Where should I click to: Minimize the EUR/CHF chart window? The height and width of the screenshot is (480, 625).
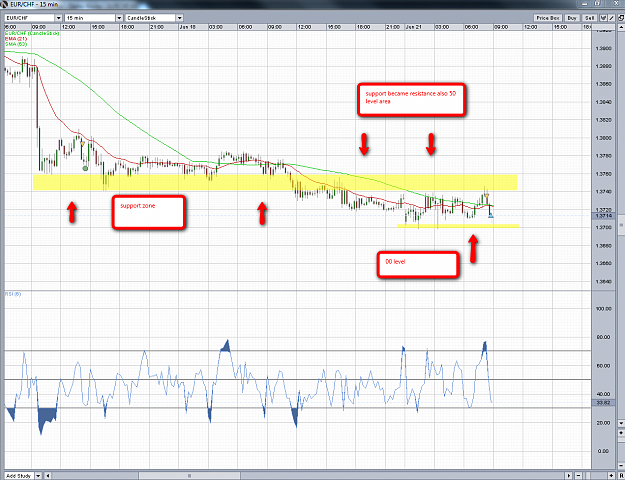(x=584, y=4)
